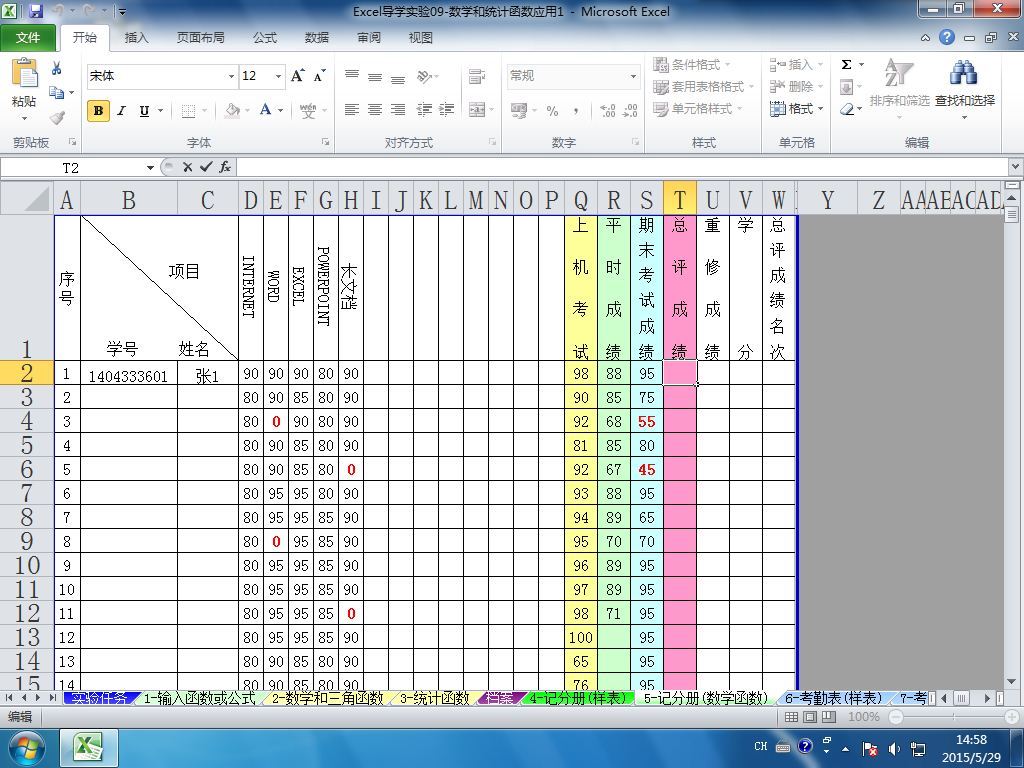Click the 排序和筛选 button
This screenshot has width=1024, height=768.
coord(899,89)
